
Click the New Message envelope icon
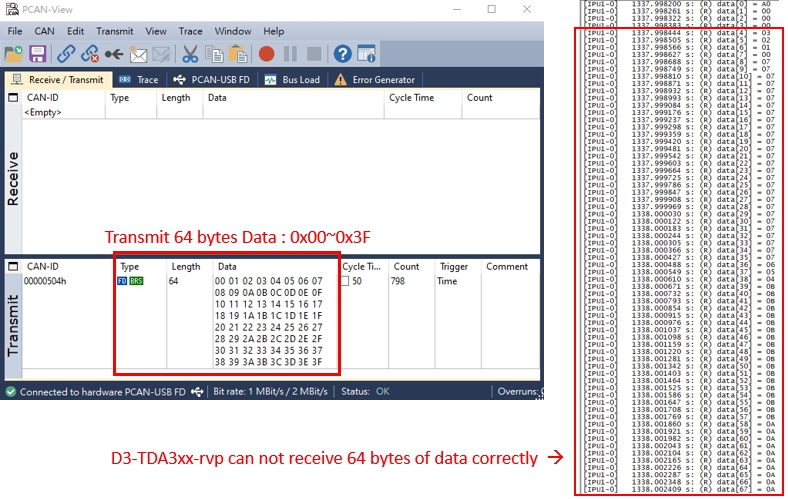pos(138,54)
